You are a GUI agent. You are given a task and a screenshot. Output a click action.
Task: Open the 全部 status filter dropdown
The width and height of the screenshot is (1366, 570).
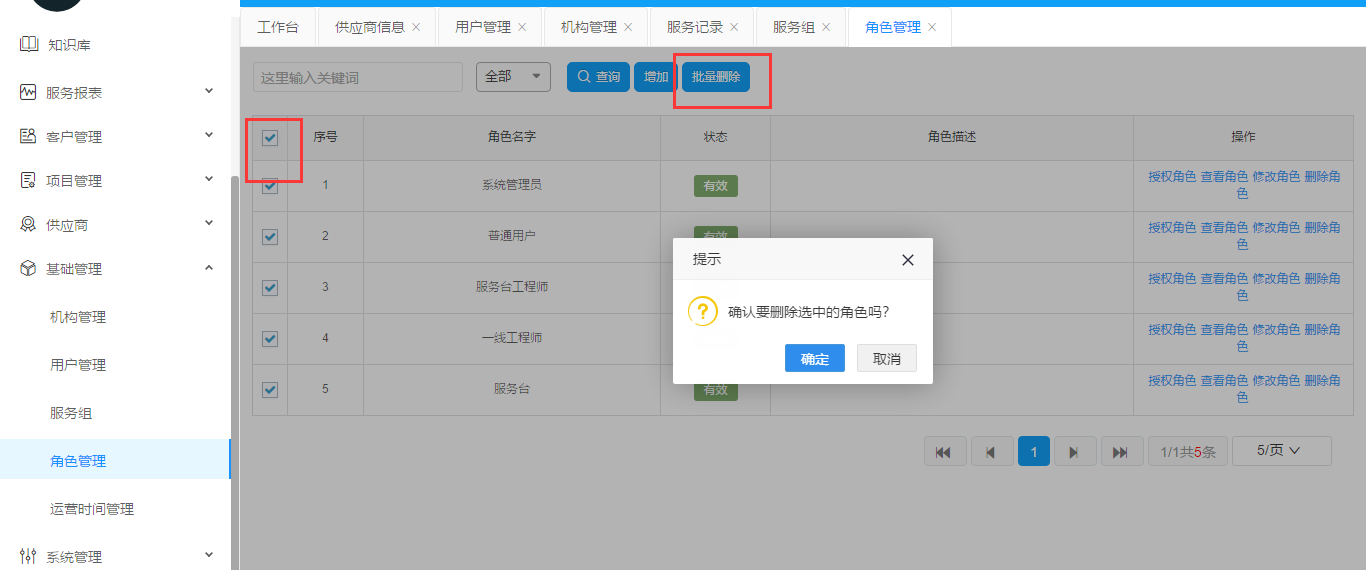coord(513,76)
